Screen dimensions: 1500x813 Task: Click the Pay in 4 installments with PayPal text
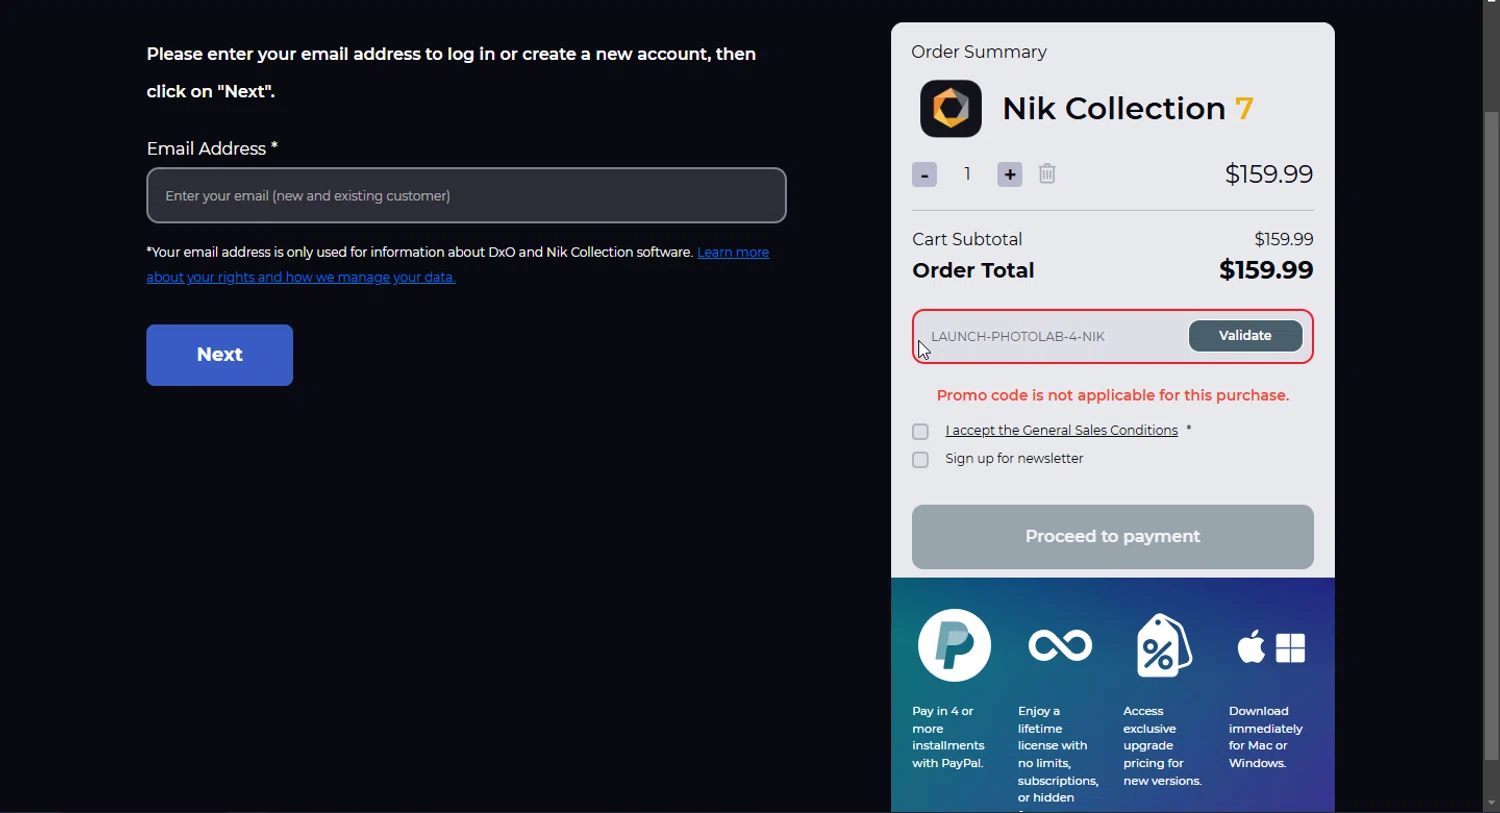948,738
